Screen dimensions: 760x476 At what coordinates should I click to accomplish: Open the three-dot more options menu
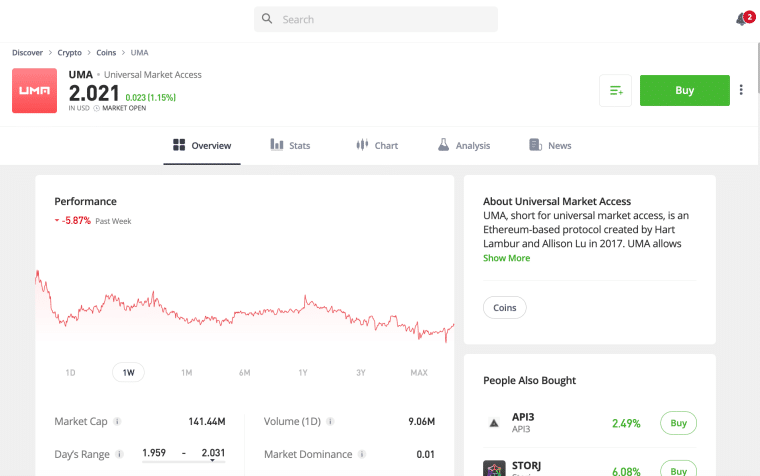[x=741, y=90]
